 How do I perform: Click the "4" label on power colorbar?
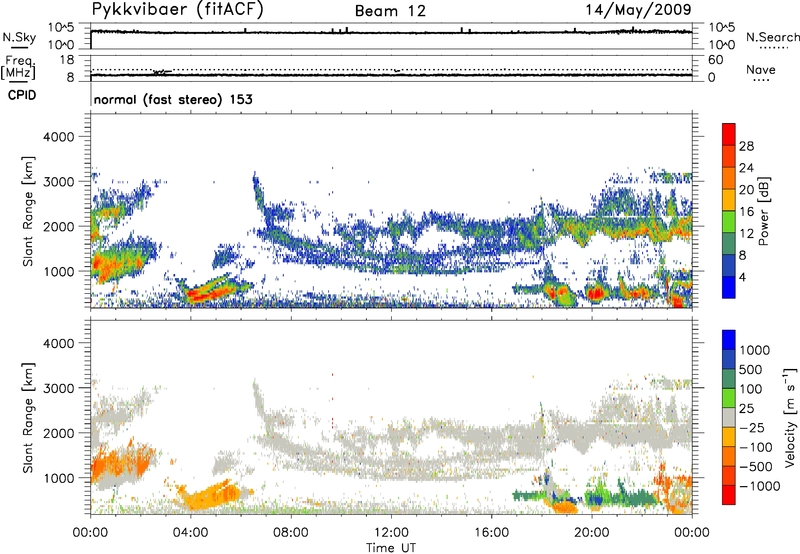[x=742, y=278]
